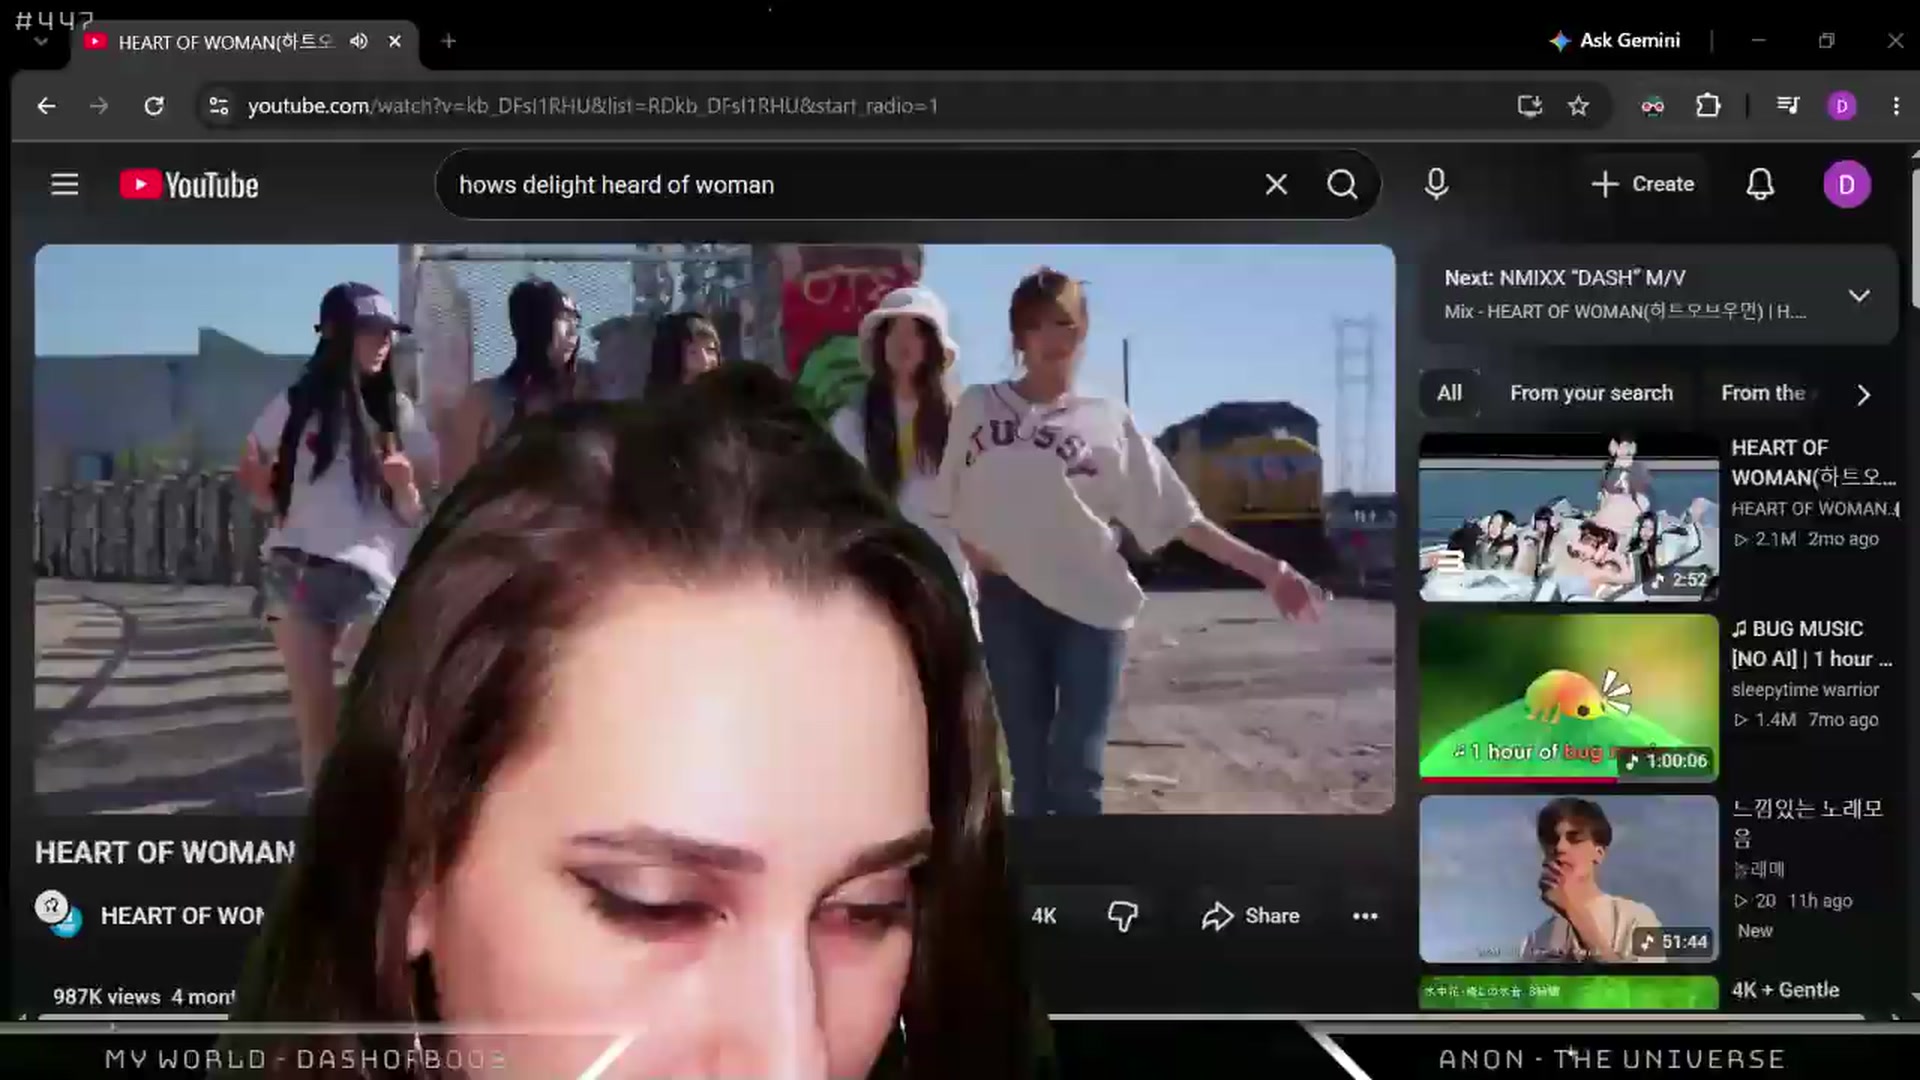Go to the YouTube home logo
This screenshot has height=1080, width=1920.
tap(189, 185)
